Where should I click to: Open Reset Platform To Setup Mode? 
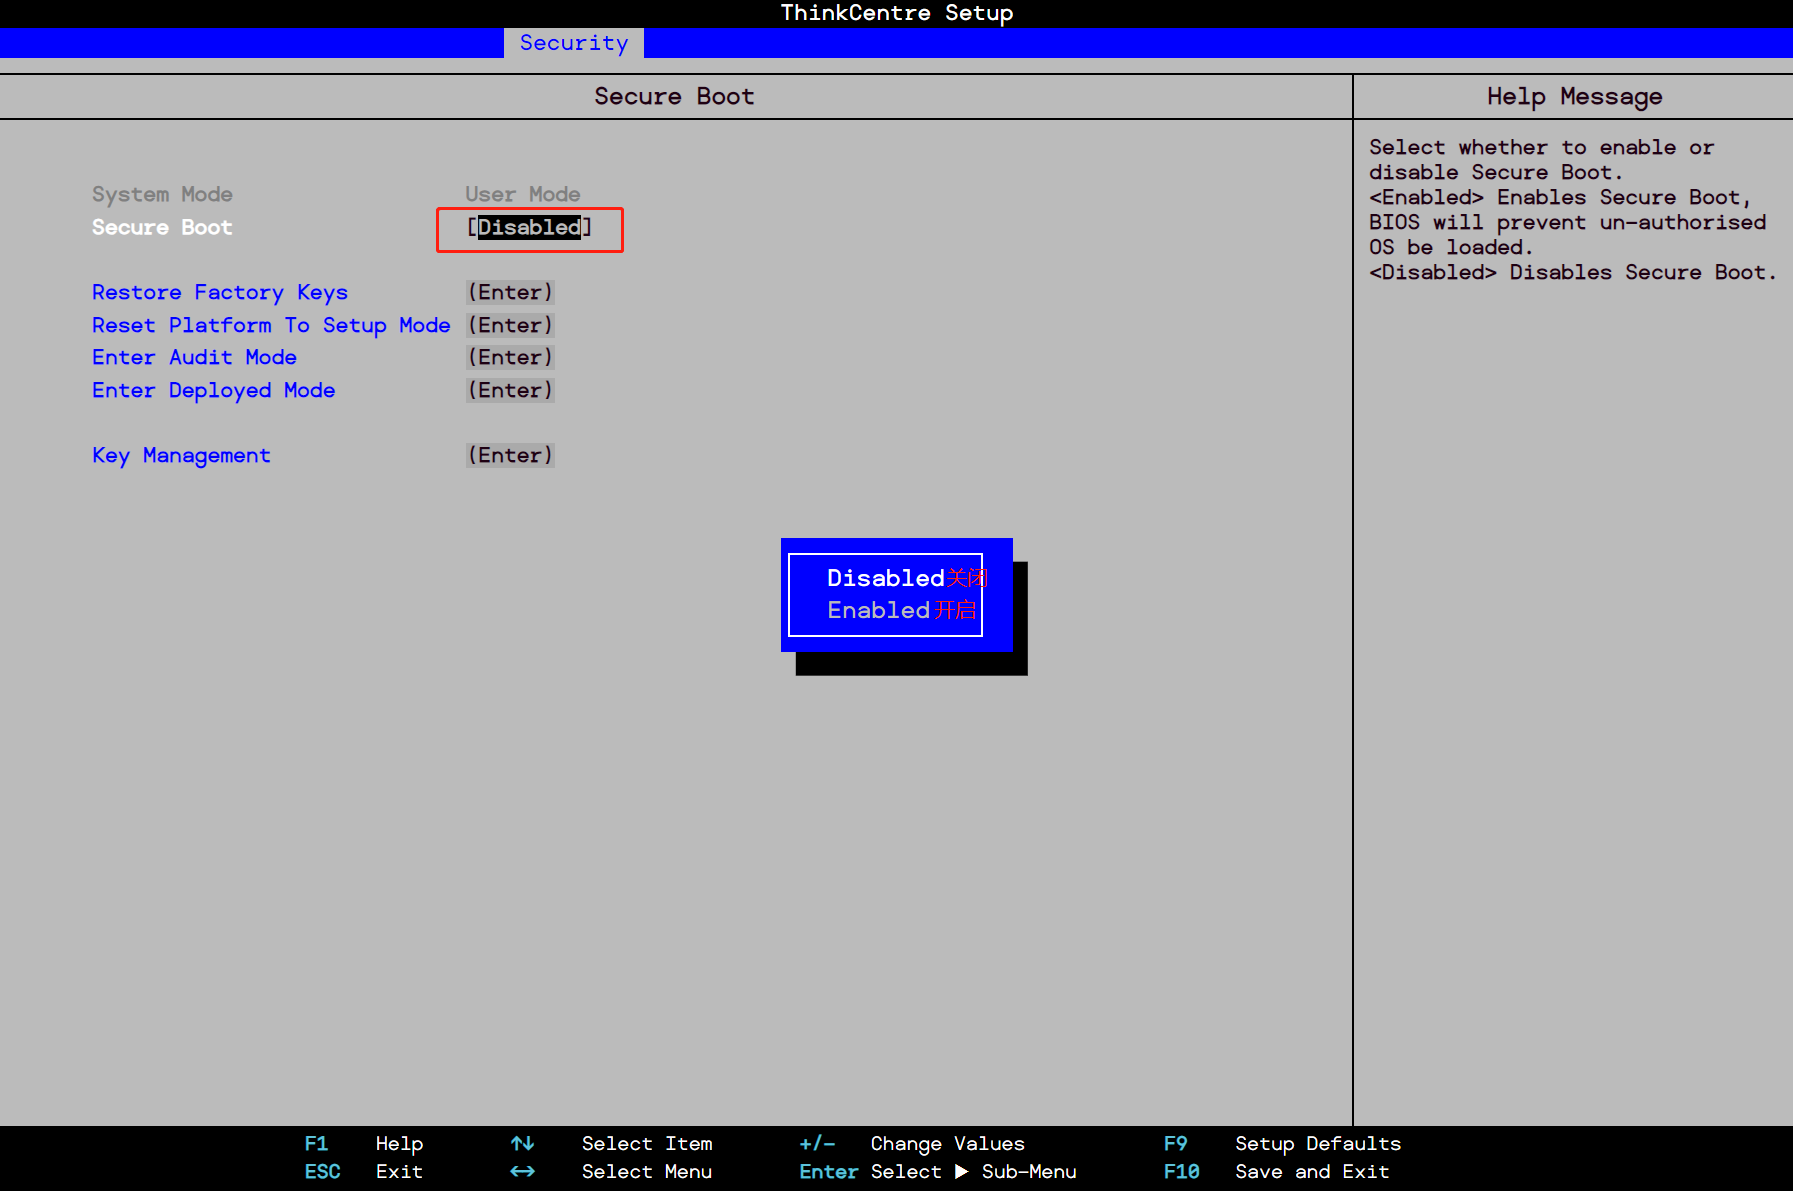coord(271,326)
